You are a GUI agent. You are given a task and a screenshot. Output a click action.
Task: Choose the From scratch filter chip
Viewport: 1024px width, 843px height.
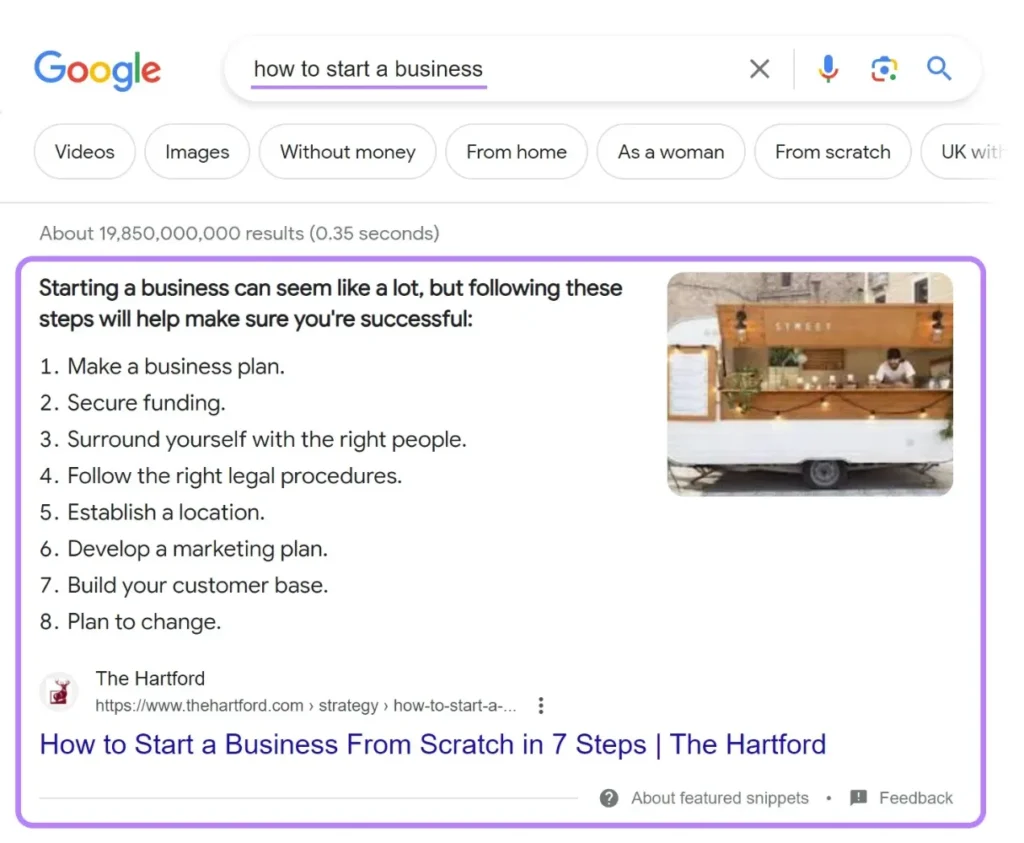(832, 152)
